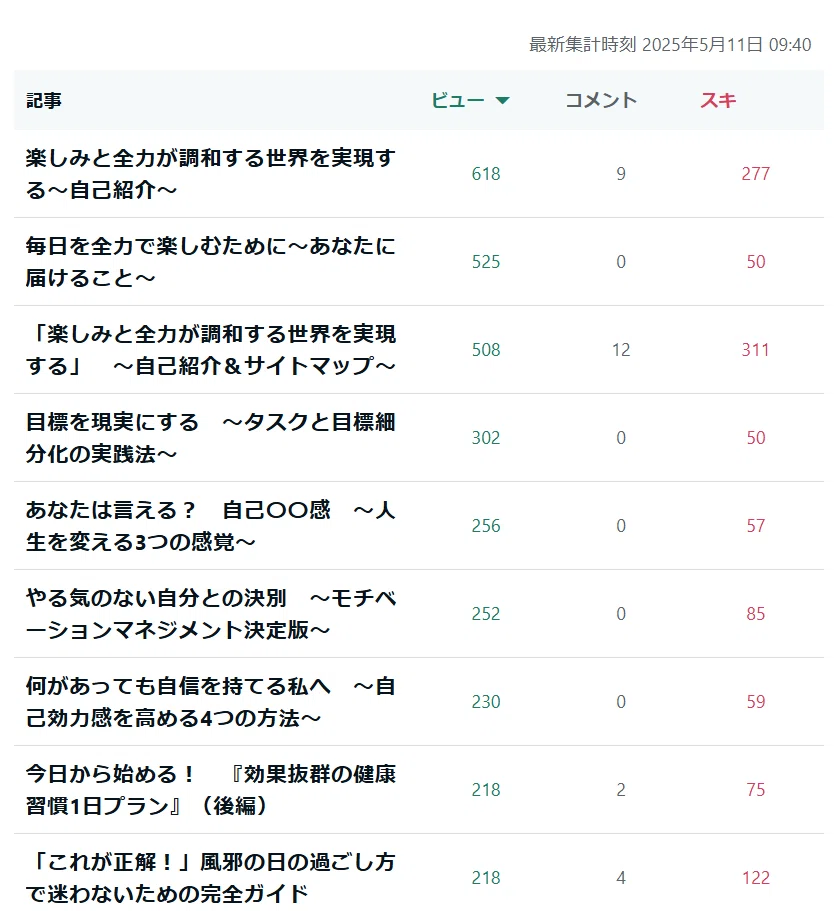Image resolution: width=840 pixels, height=911 pixels.
Task: Open the モチベーションマネジメント決定版 article
Action: tap(210, 614)
